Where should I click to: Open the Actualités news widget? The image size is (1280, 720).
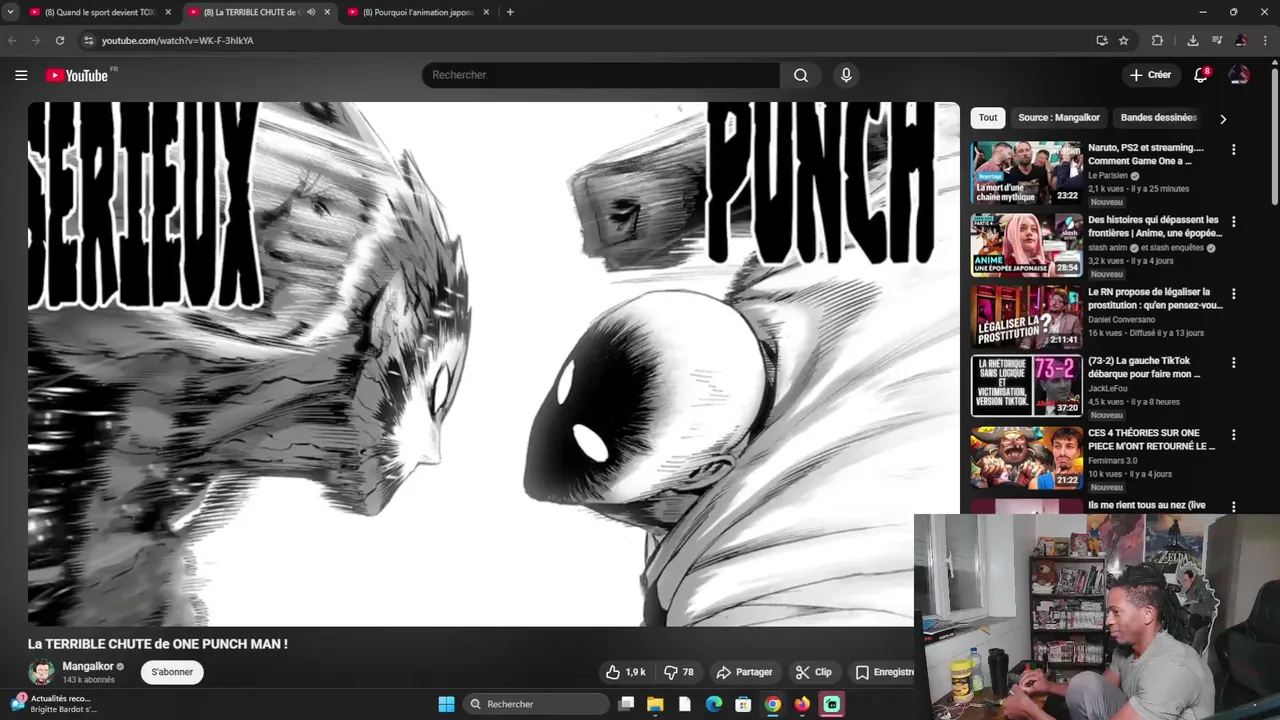click(x=55, y=704)
